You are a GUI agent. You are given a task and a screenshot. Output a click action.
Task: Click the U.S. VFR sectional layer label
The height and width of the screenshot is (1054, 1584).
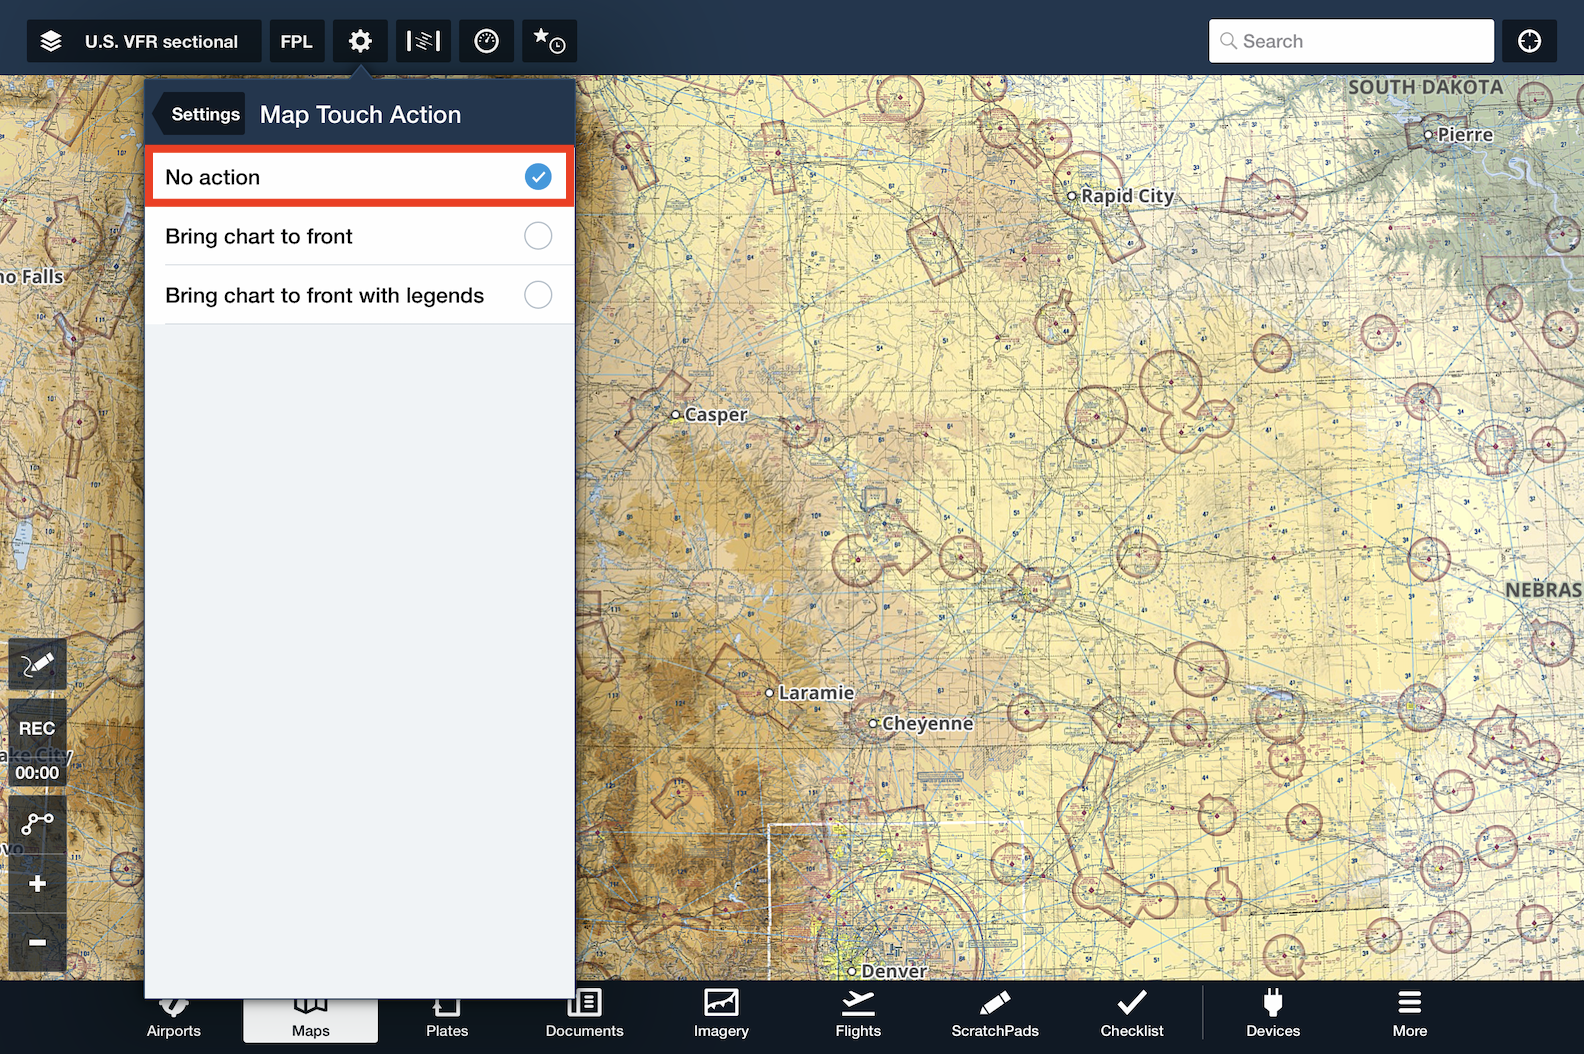(x=161, y=41)
